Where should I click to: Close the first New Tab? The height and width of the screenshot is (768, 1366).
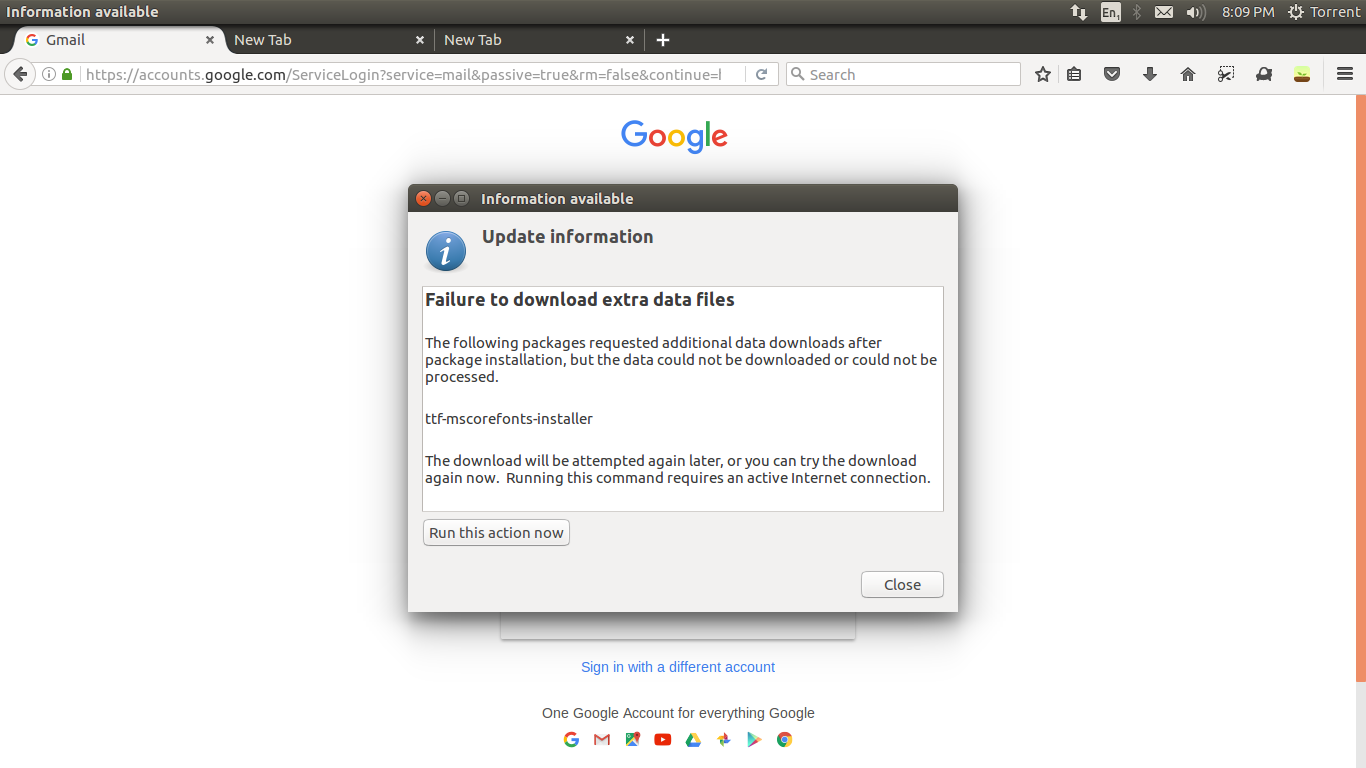(420, 40)
